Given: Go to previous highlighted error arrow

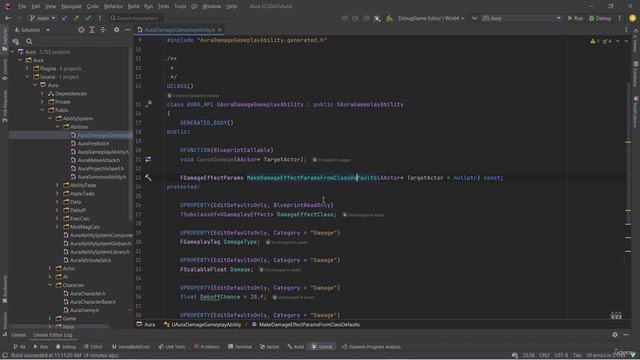Looking at the screenshot, I should click(618, 41).
